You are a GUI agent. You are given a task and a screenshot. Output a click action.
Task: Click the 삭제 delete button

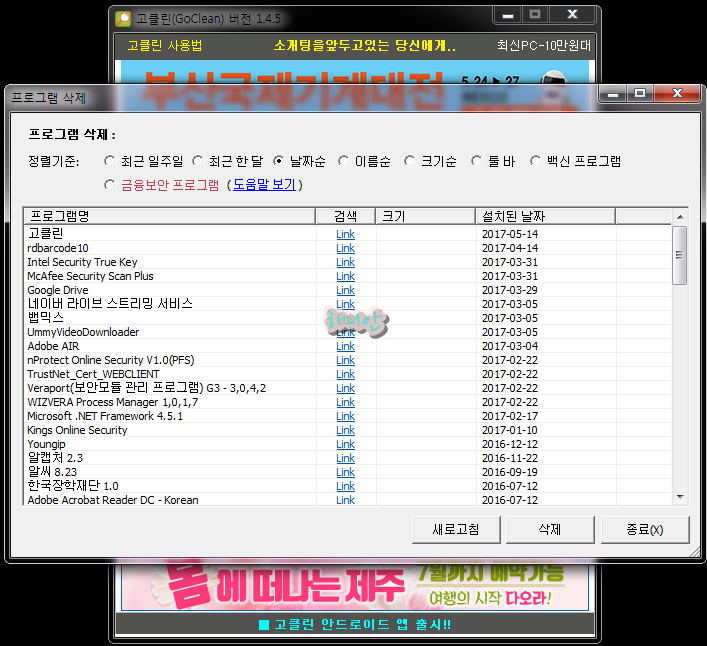[x=550, y=529]
